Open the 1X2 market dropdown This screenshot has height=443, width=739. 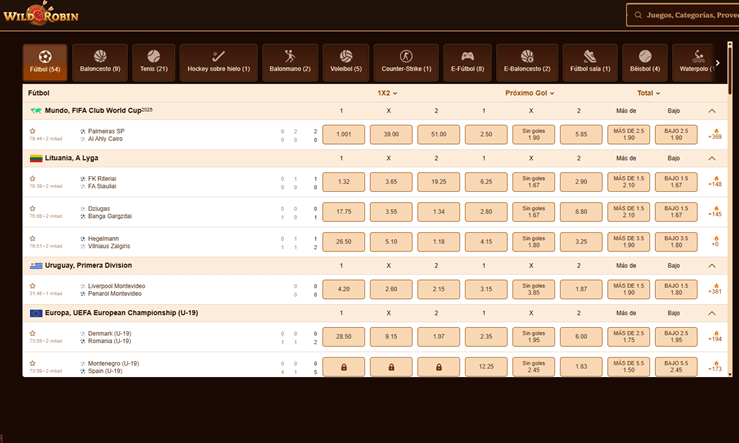(387, 92)
